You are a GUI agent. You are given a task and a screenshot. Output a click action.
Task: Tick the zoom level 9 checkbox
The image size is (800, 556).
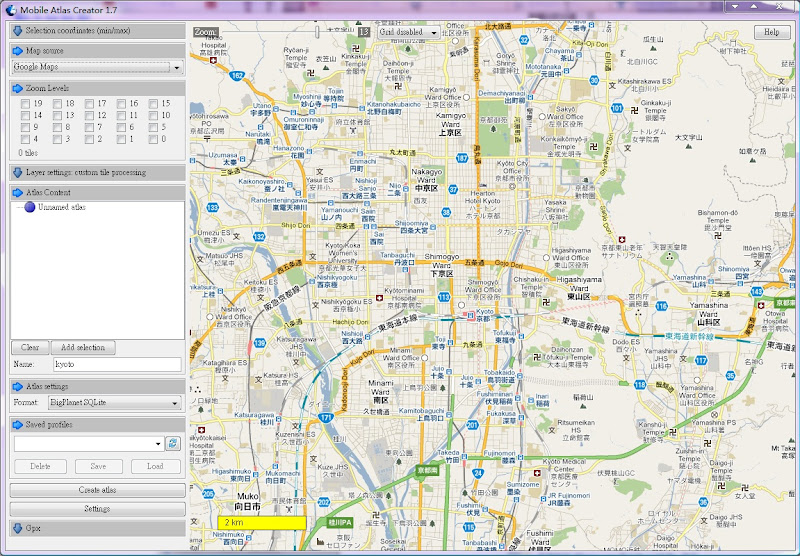[25, 127]
